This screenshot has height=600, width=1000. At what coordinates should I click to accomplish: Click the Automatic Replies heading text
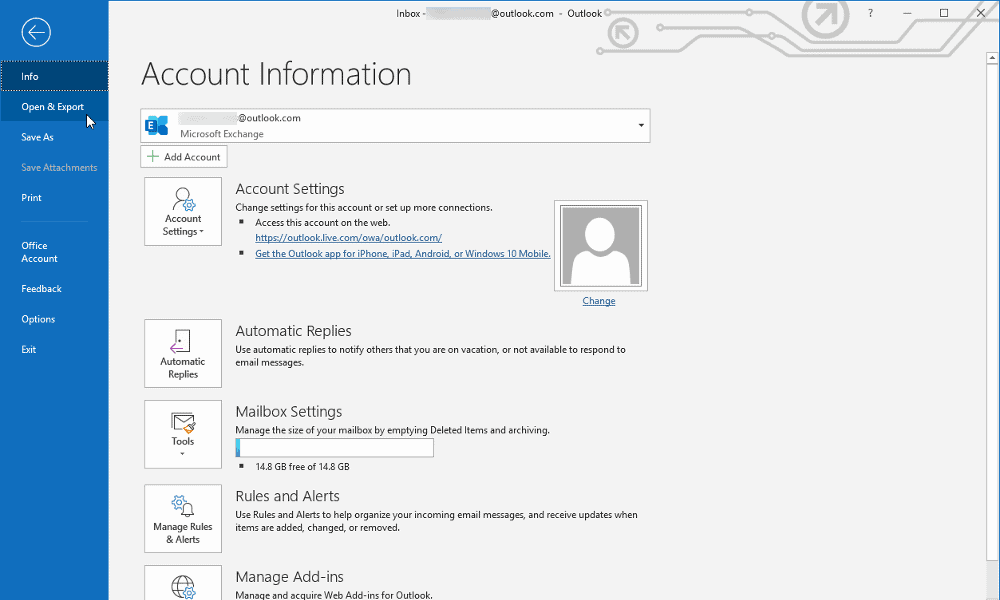click(x=293, y=331)
